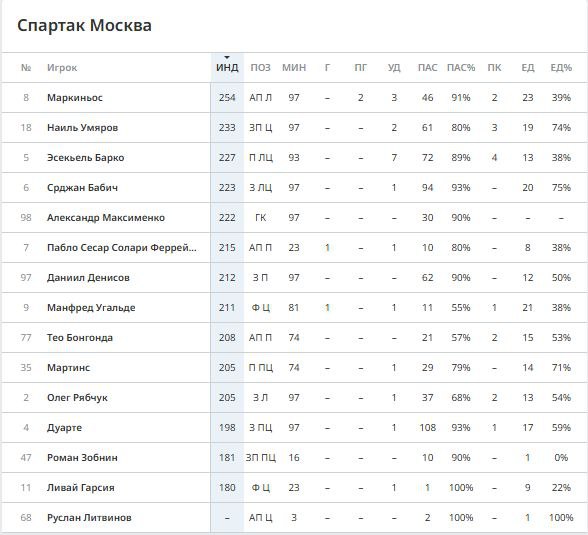588x535 pixels.
Task: Open player Маркиньос profile
Action: [75, 97]
